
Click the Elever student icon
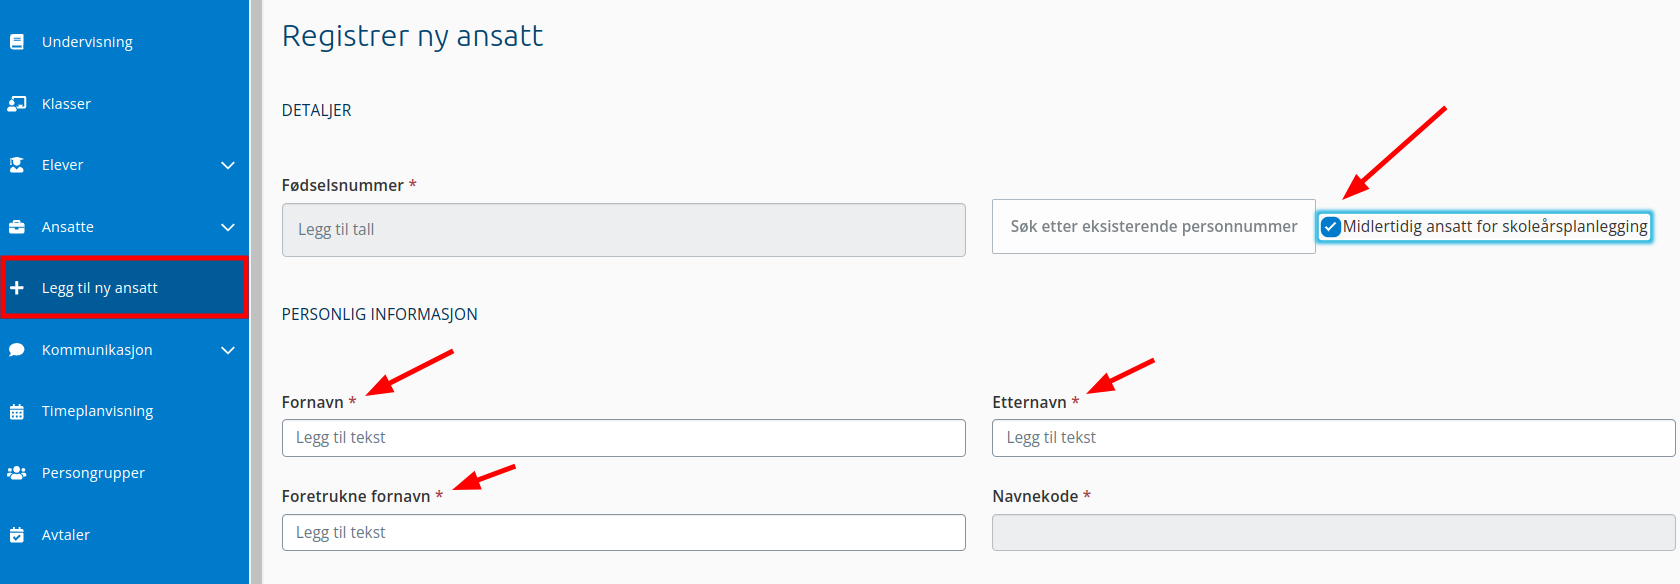coord(17,165)
